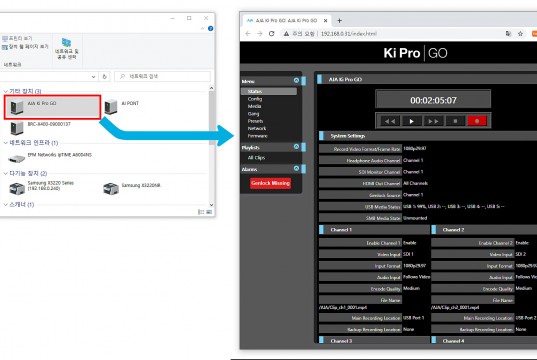Image resolution: width=537 pixels, height=360 pixels.
Task: Switch Explorer to details view icon
Action: point(201,212)
